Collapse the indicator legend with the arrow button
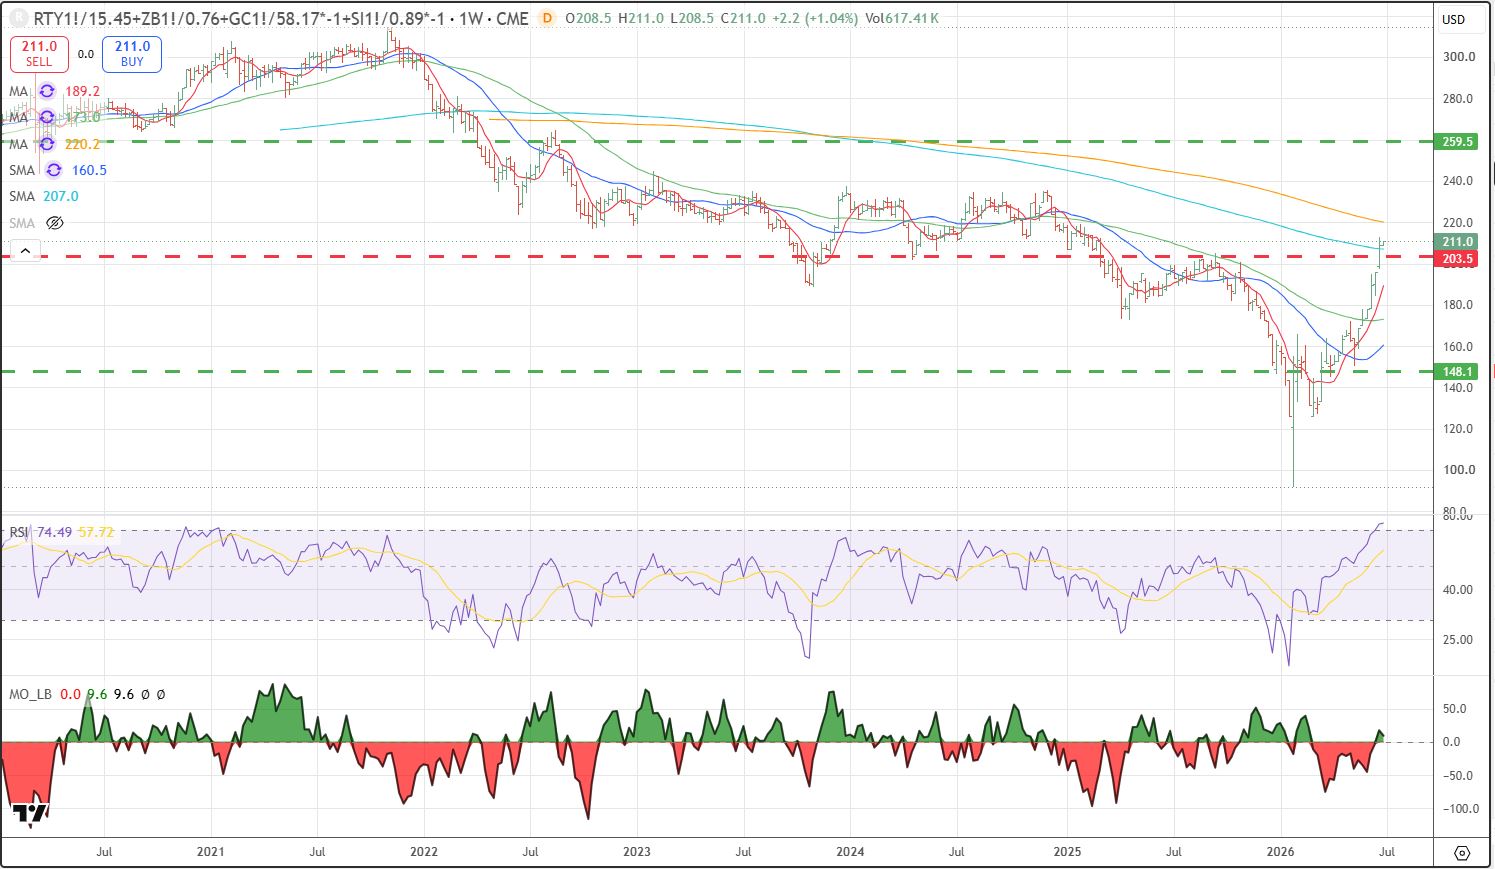Image resolution: width=1495 pixels, height=869 pixels. [25, 250]
